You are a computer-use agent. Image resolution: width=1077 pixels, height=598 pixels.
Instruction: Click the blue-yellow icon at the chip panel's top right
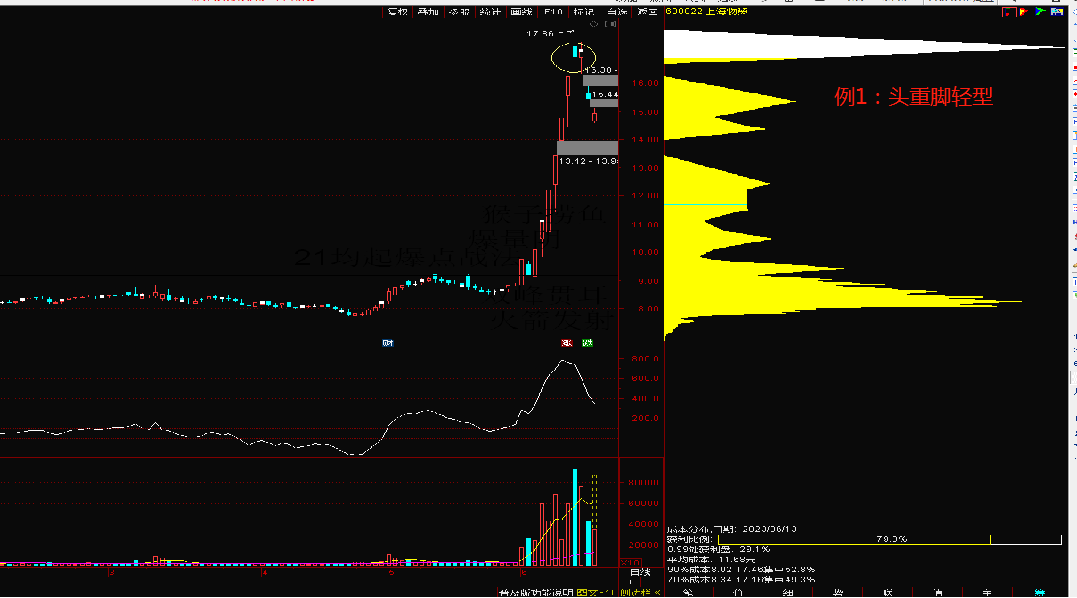pos(1057,12)
